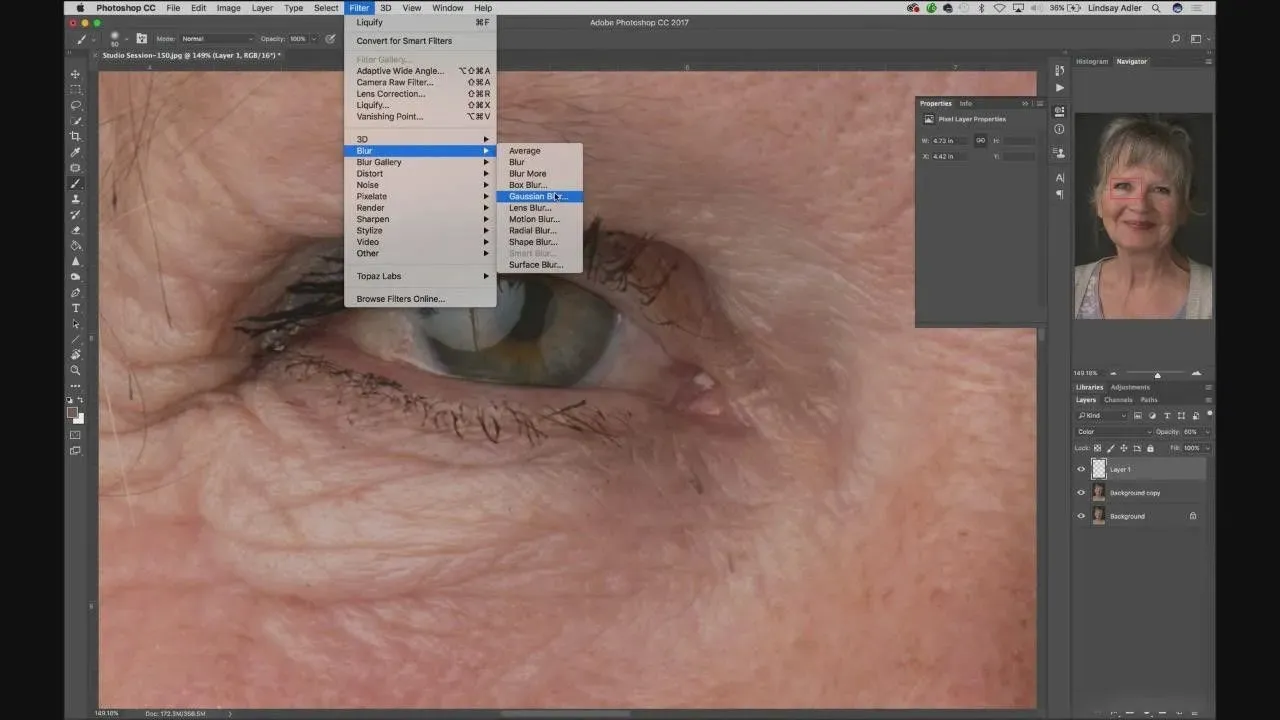Select the Move tool
This screenshot has width=1280, height=720.
tap(75, 74)
